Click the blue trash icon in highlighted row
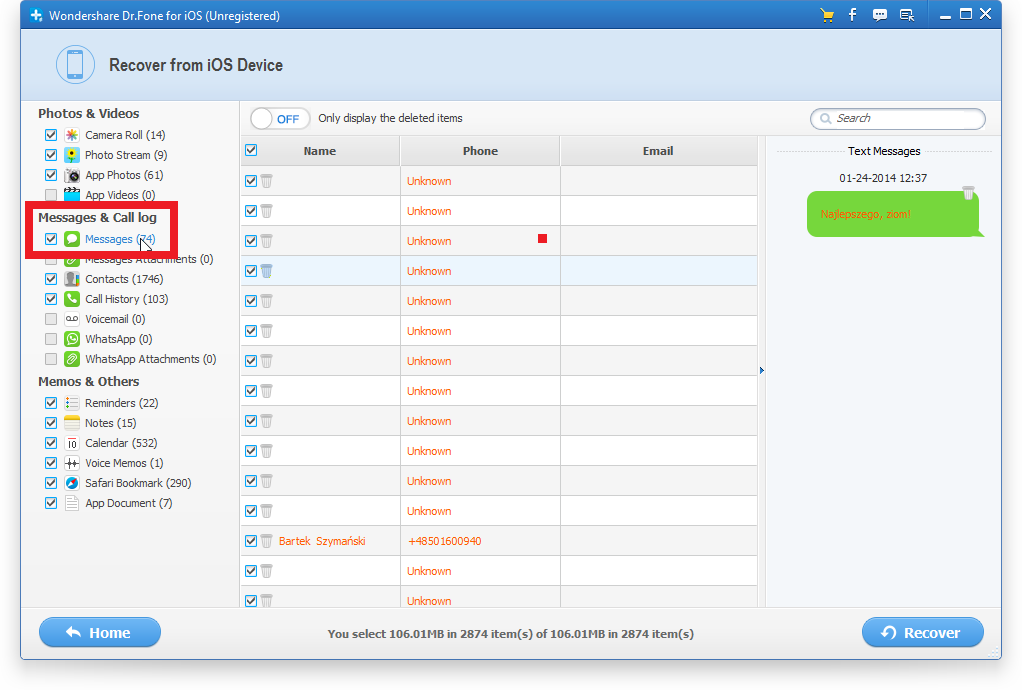 267,271
